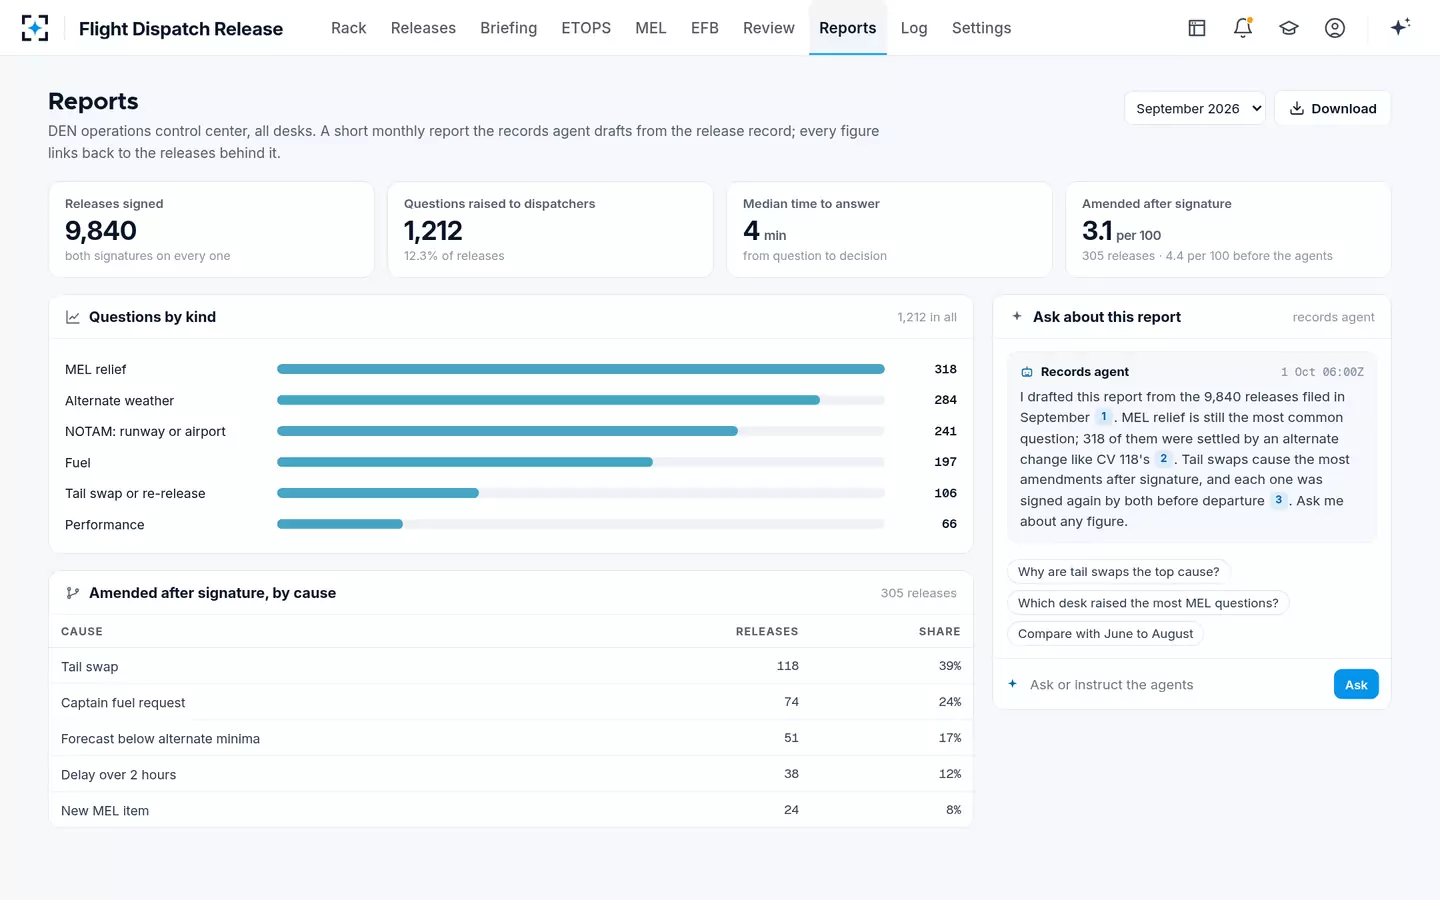Screen dimensions: 1440x900
Task: Ask "Why are tail swaps the top cause?"
Action: pos(1119,572)
